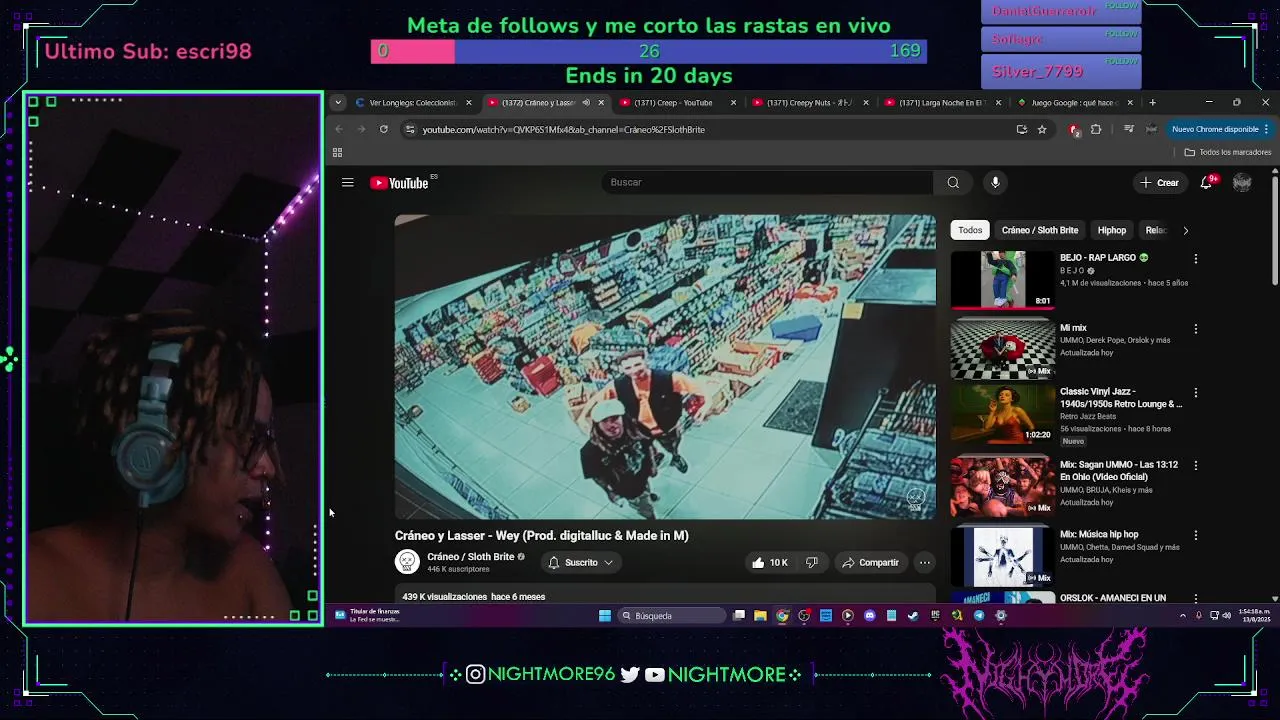Open options for Mix: Sagan UMMO
Image resolution: width=1280 pixels, height=720 pixels.
click(1195, 466)
